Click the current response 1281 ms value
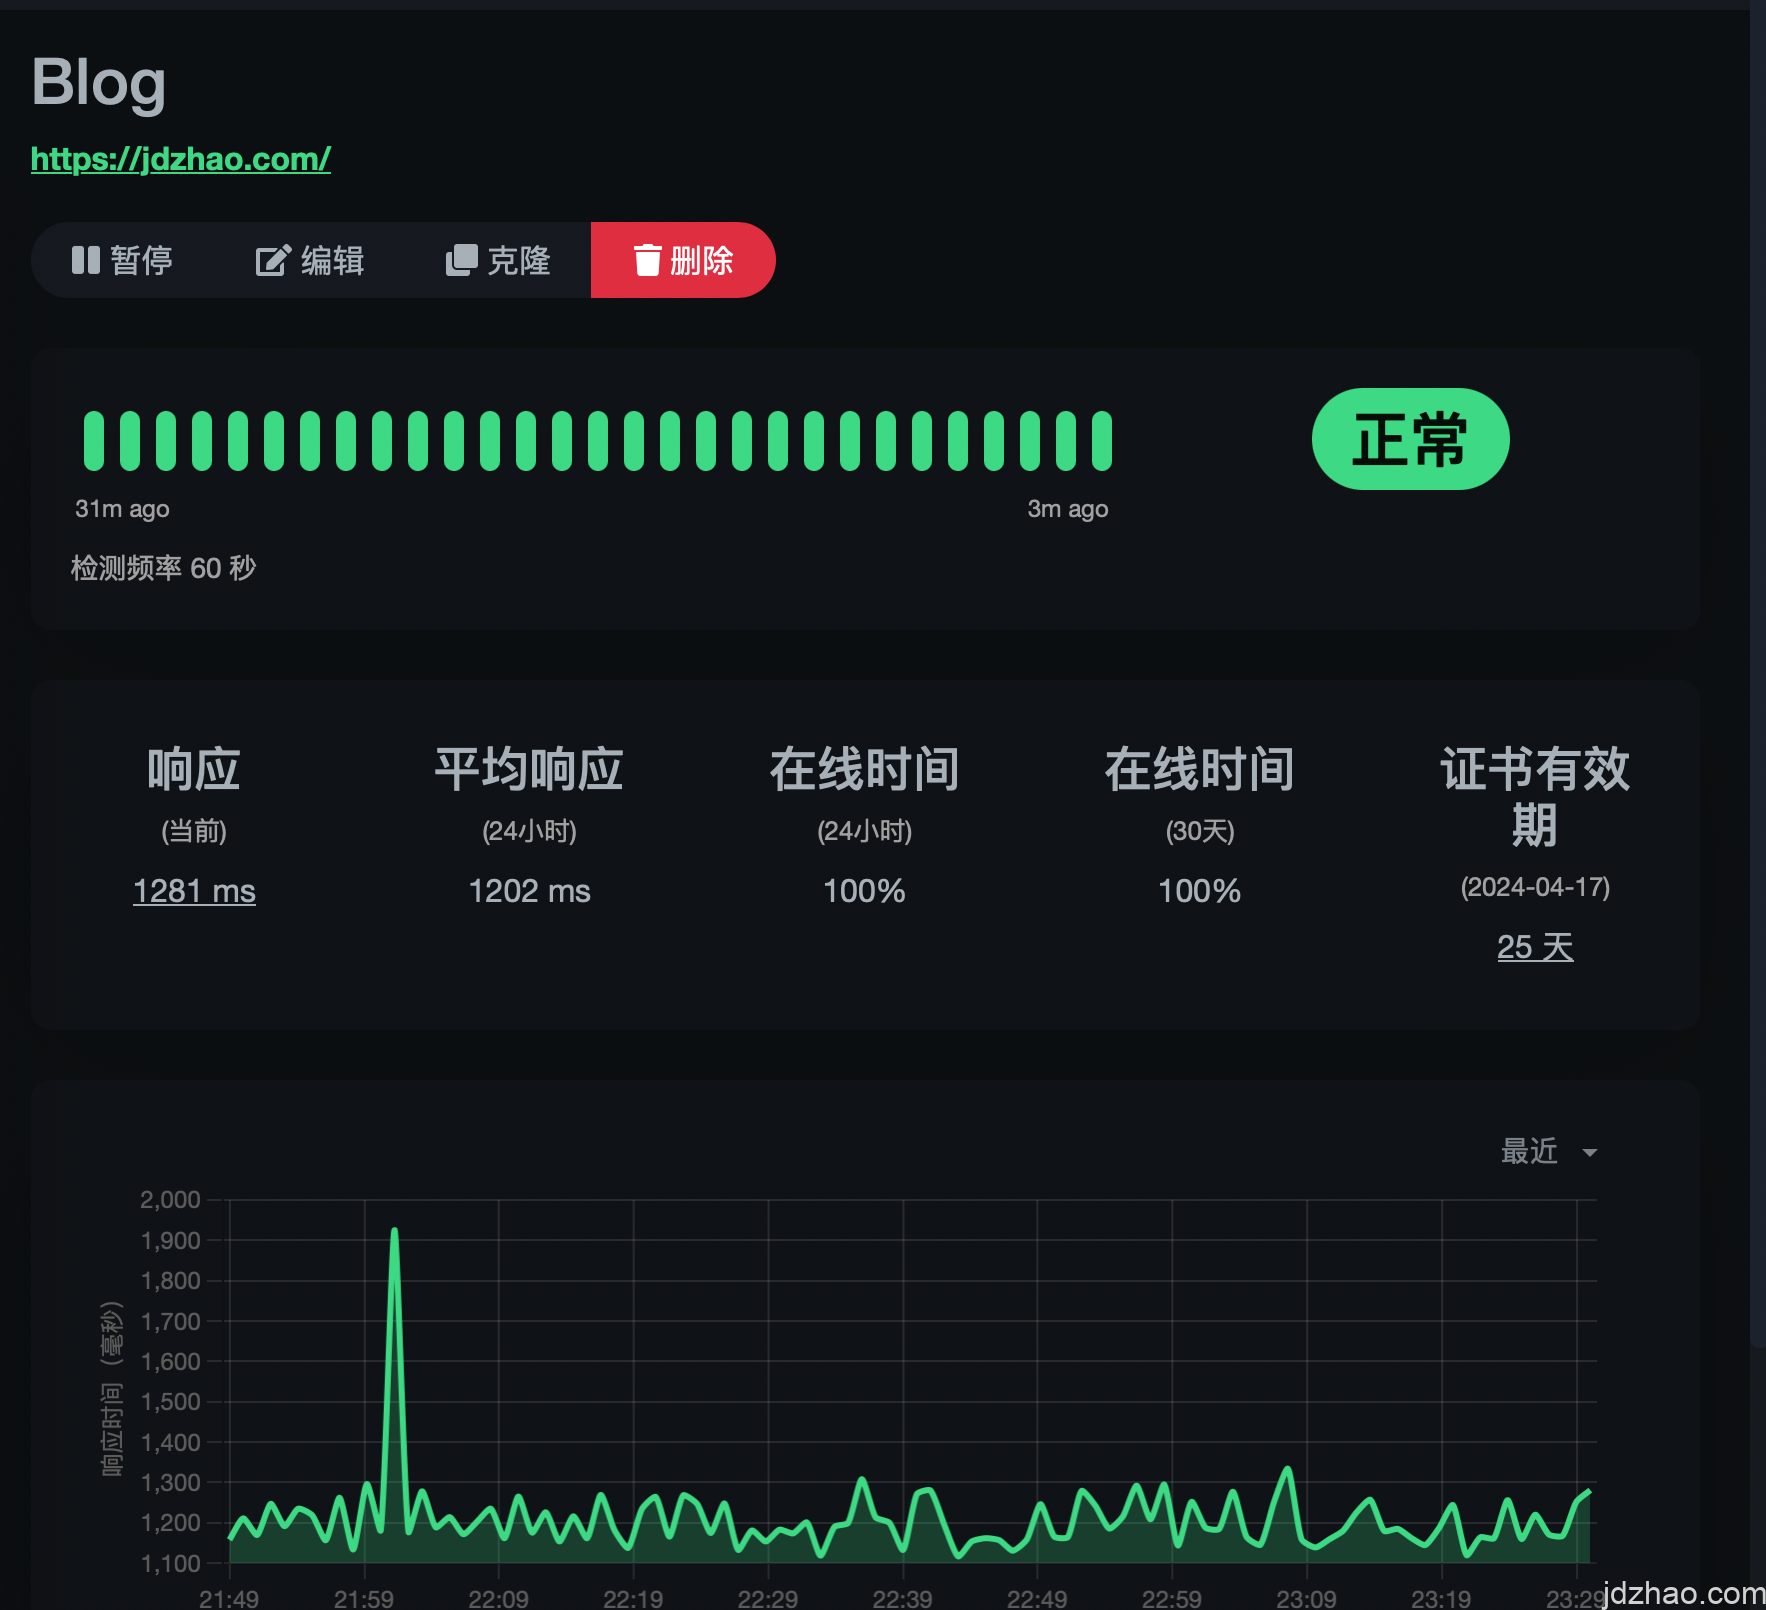Screen dimensions: 1766x1610 [194, 891]
